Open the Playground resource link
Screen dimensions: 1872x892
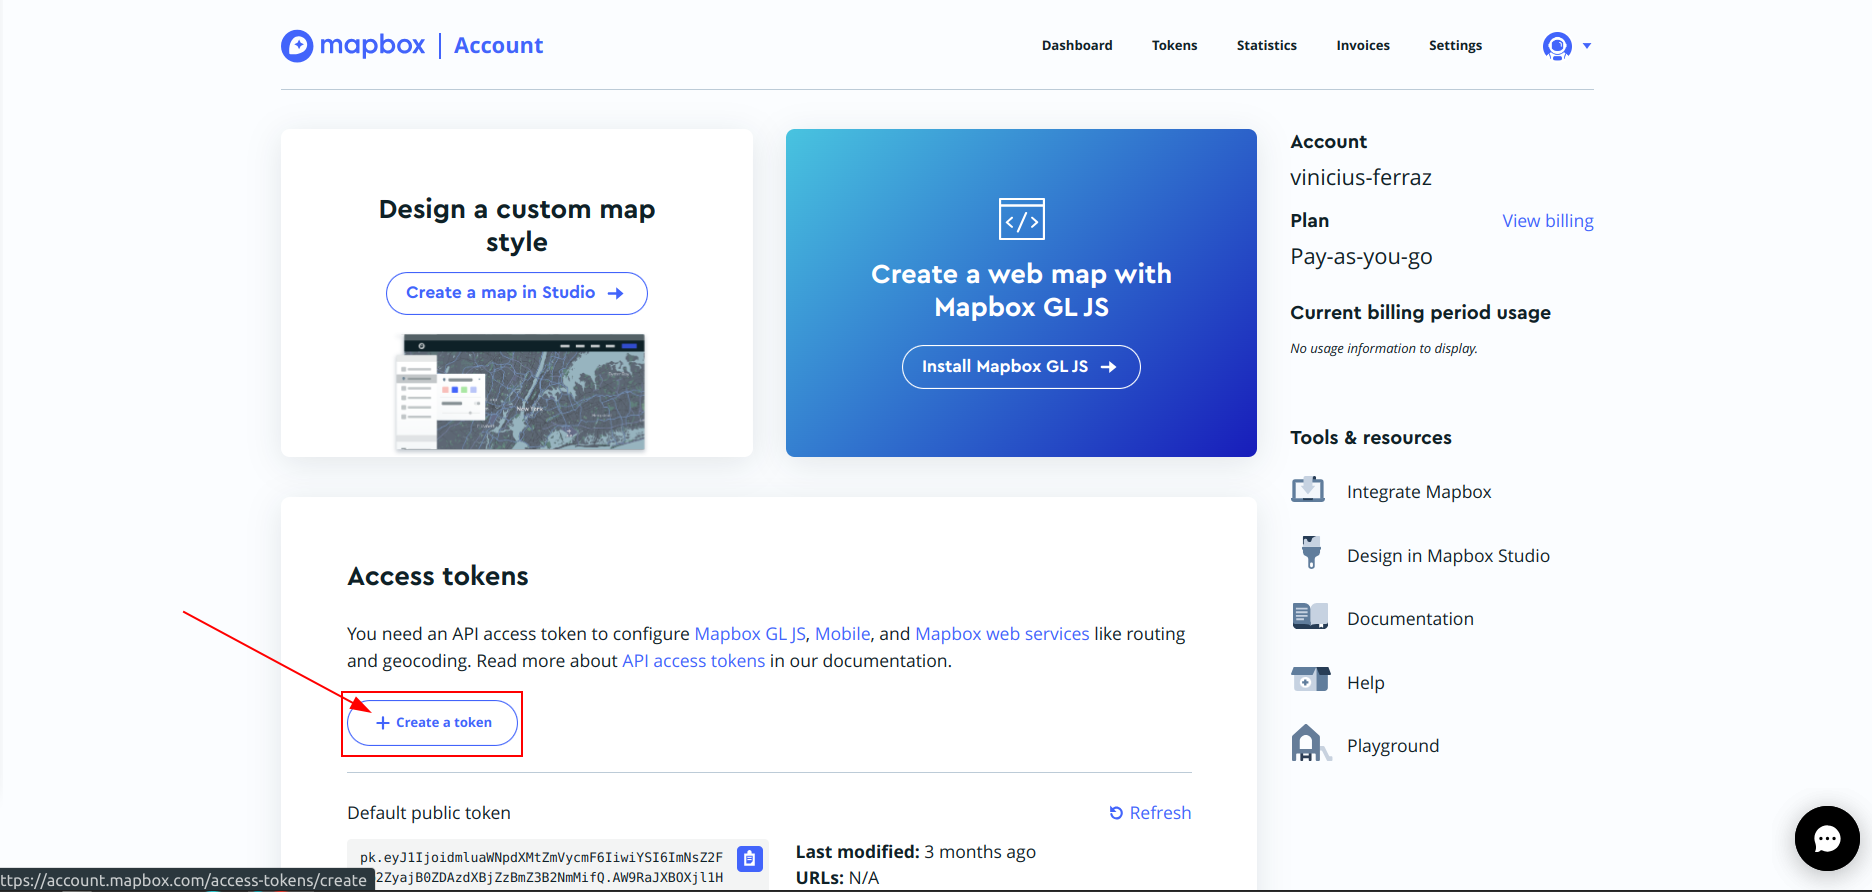1393,746
